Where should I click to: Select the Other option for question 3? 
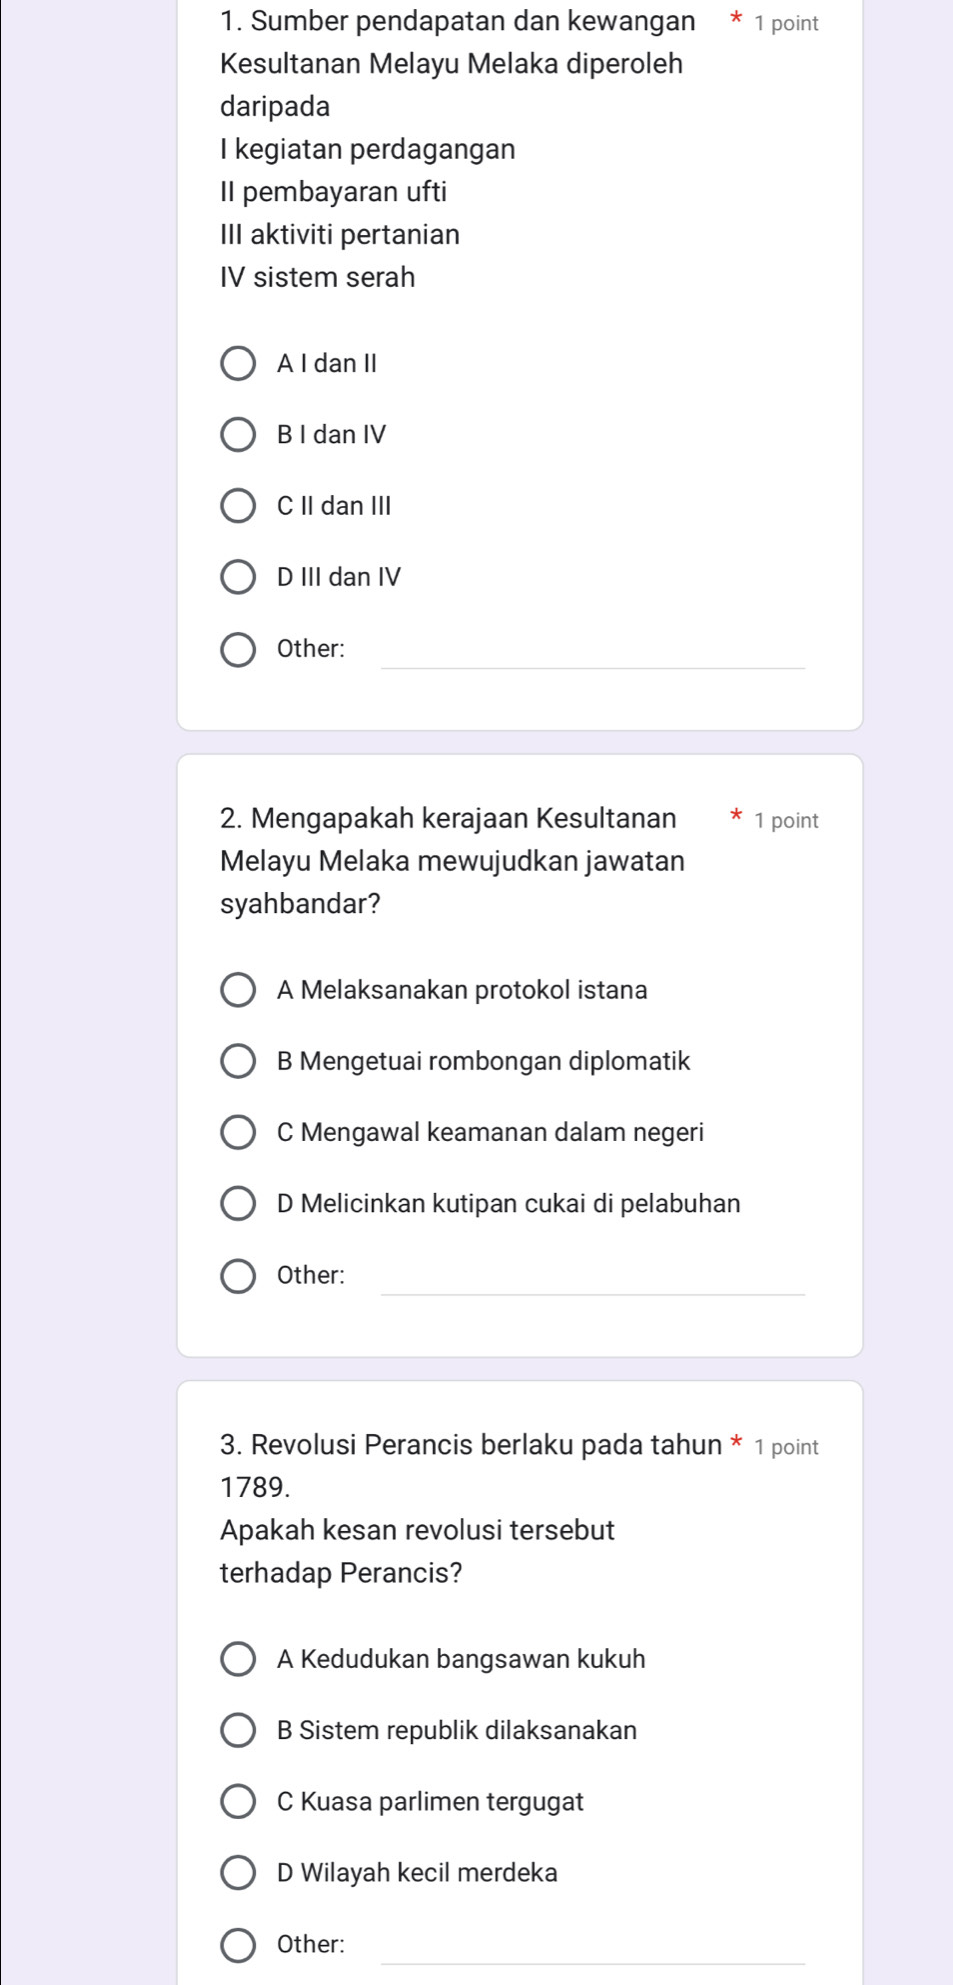pyautogui.click(x=238, y=1945)
